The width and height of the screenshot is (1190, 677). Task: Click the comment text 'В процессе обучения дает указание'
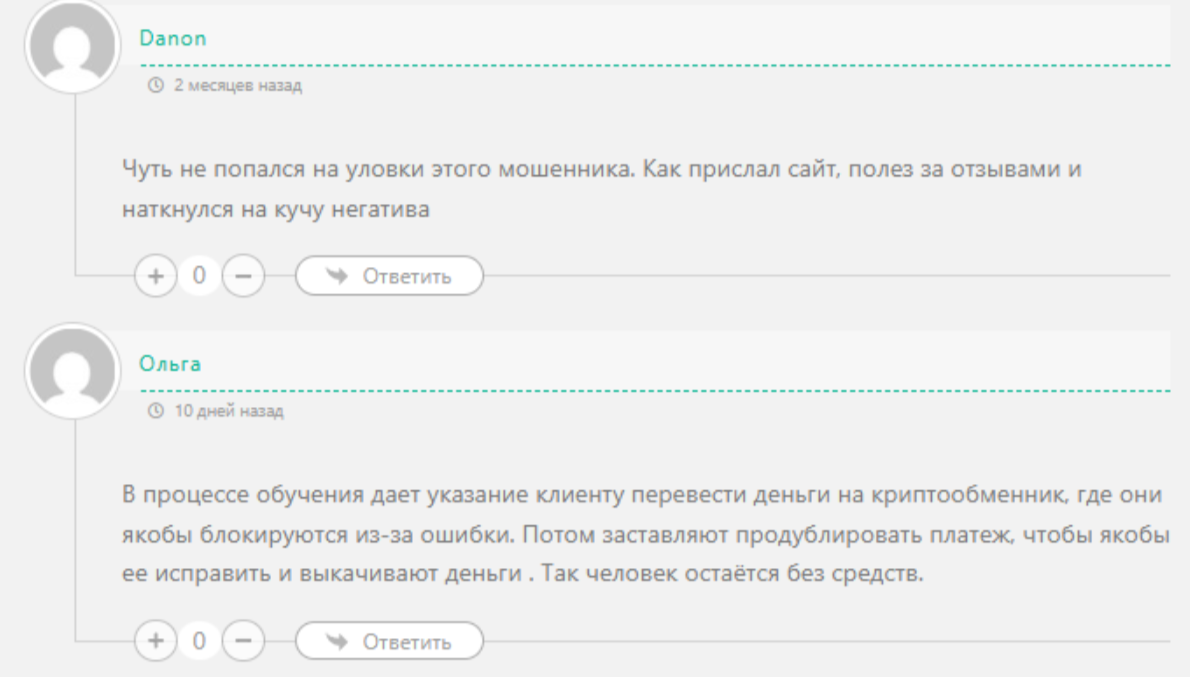(x=325, y=495)
